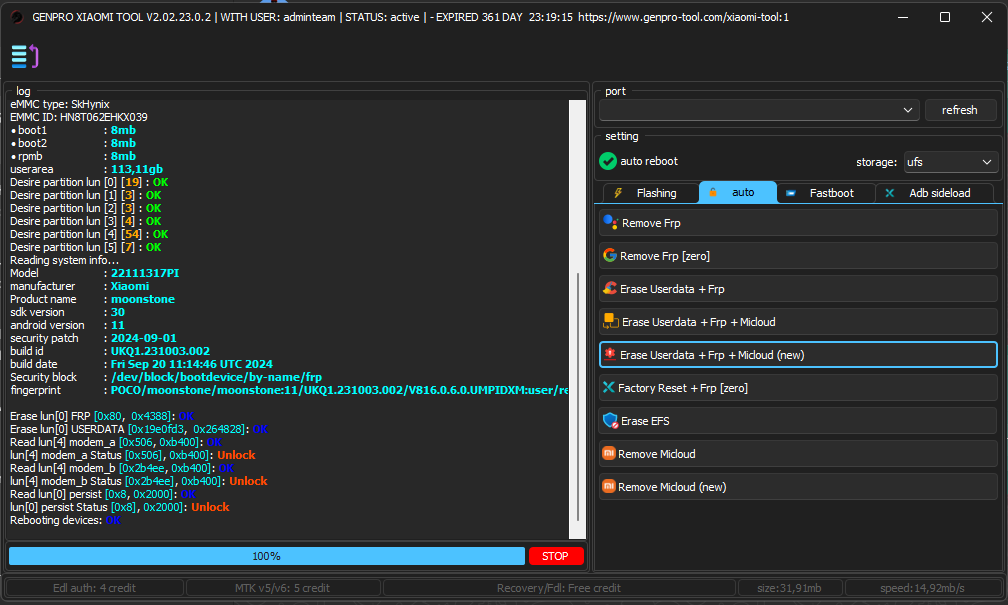The width and height of the screenshot is (1008, 605).
Task: Run the Erase EFS operation
Action: pos(798,420)
